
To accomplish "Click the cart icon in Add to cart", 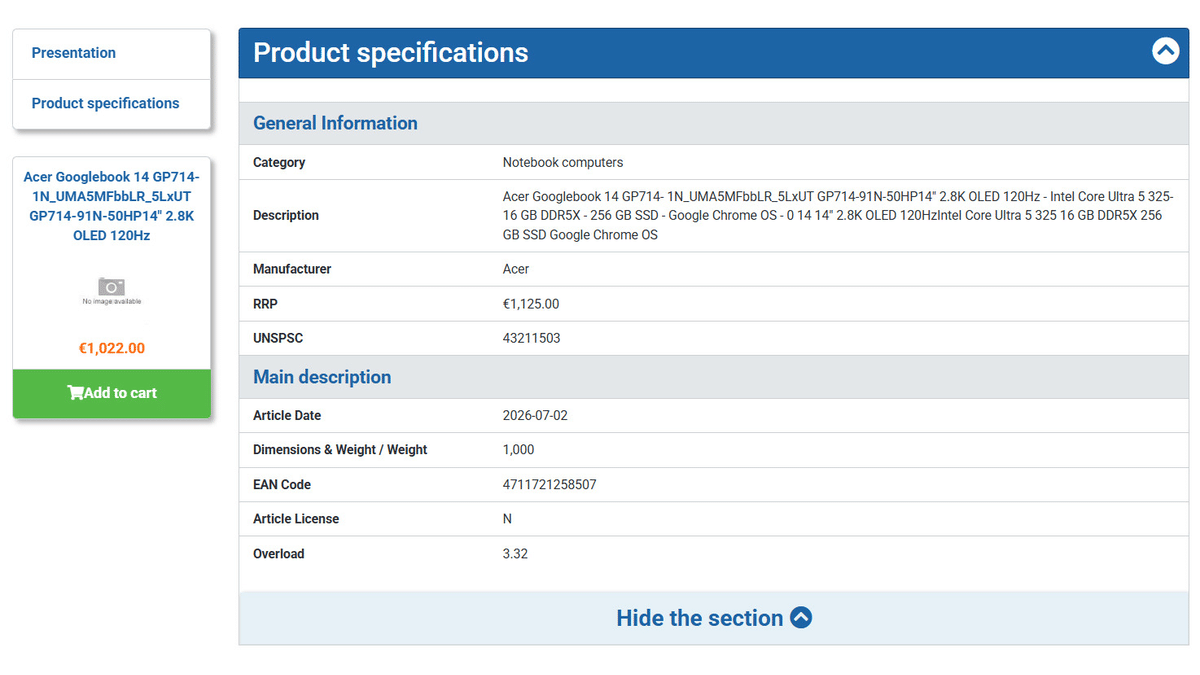I will (x=75, y=393).
